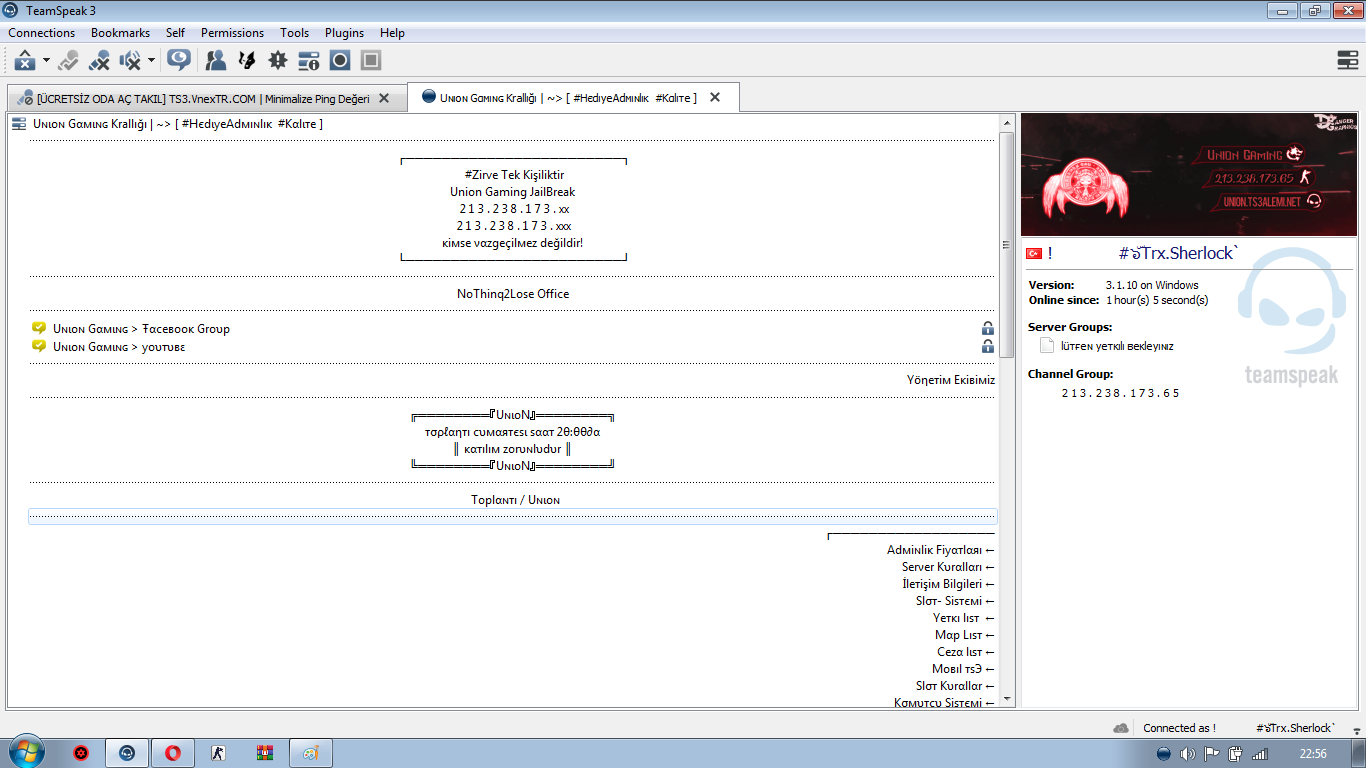The height and width of the screenshot is (768, 1366).
Task: Click the volume icon in the system tray
Action: [x=1187, y=754]
